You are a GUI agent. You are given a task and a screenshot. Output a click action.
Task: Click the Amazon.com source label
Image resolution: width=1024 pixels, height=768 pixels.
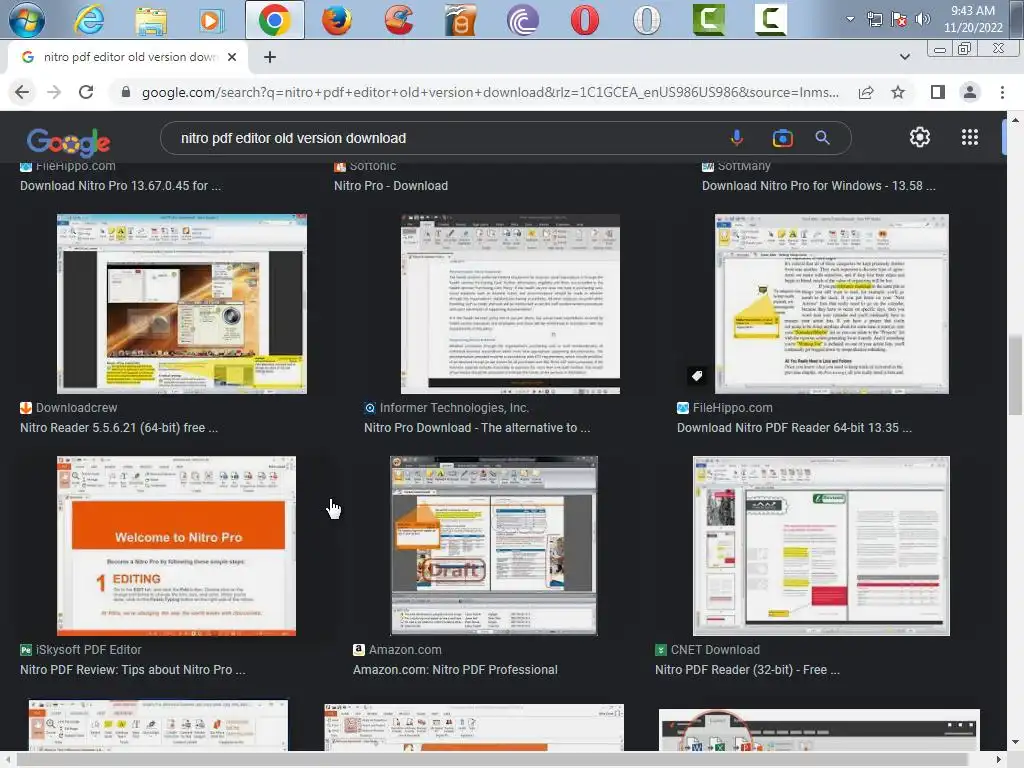[405, 650]
